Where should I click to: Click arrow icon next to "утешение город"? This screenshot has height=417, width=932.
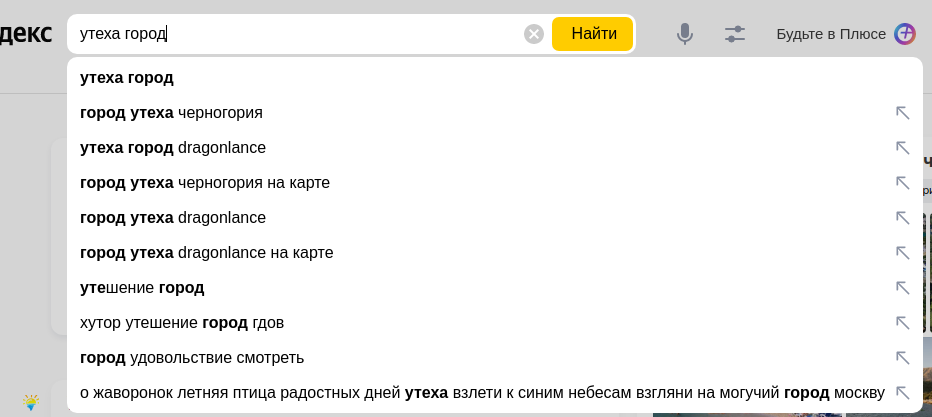[902, 288]
